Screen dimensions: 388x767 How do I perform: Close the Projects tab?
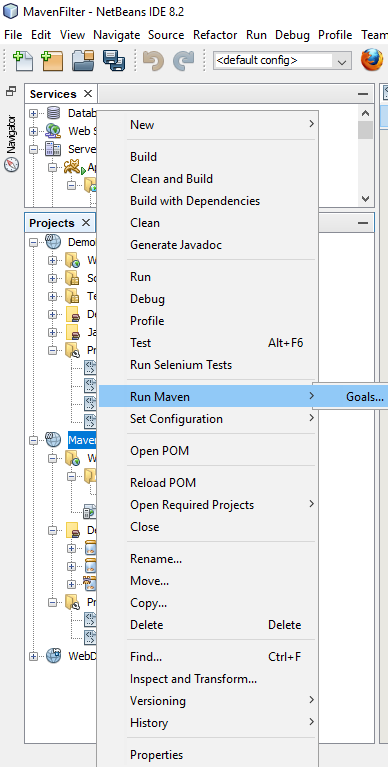tap(86, 223)
